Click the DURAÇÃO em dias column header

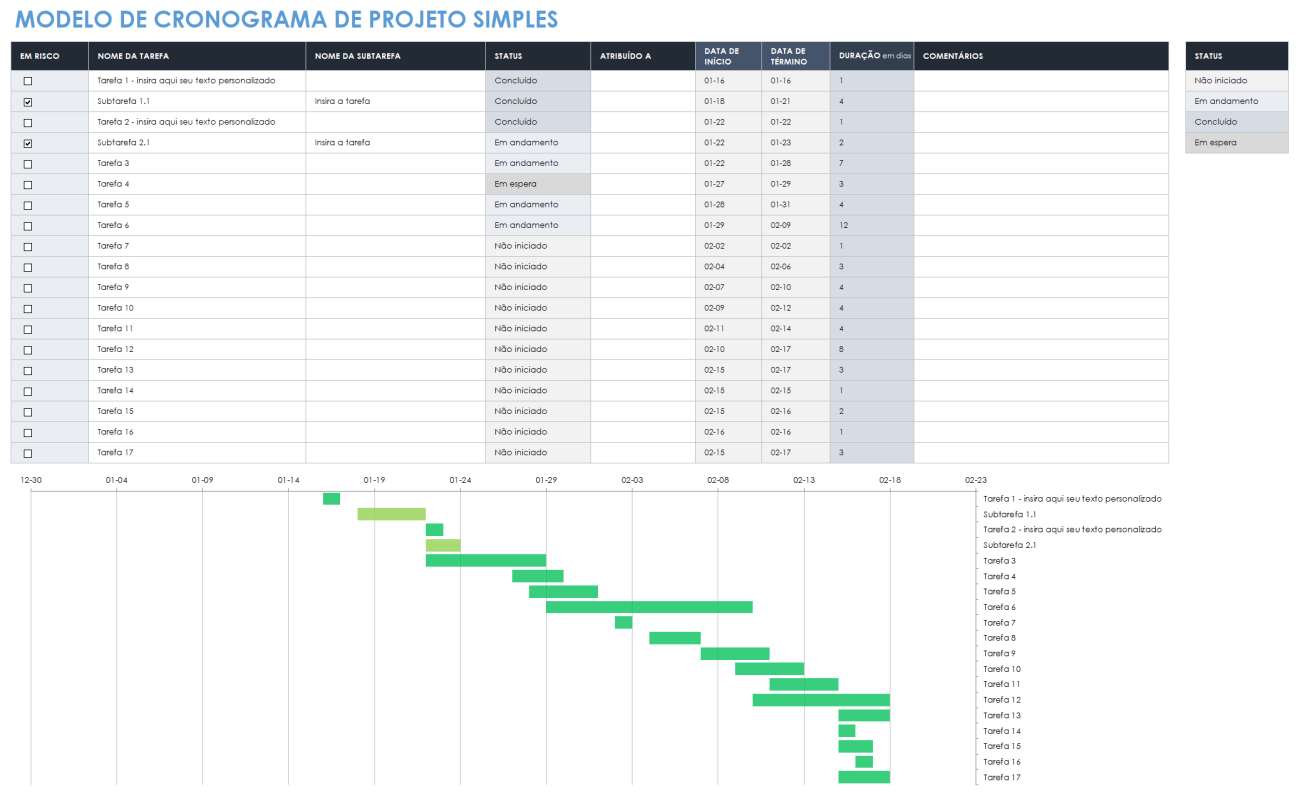869,55
